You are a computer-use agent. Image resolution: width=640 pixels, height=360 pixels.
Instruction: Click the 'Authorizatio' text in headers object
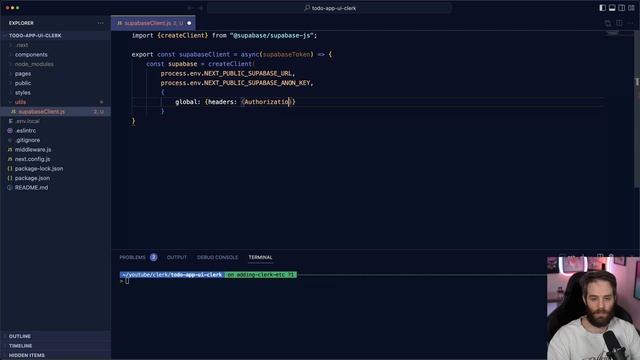coord(267,102)
